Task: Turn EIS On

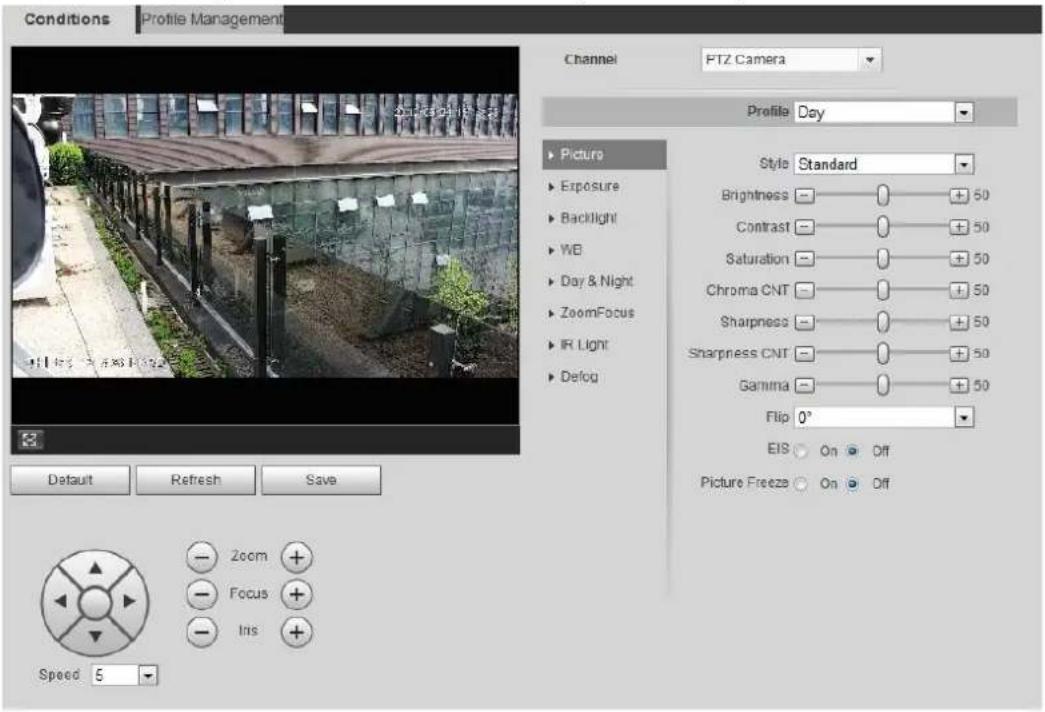Action: 801,451
